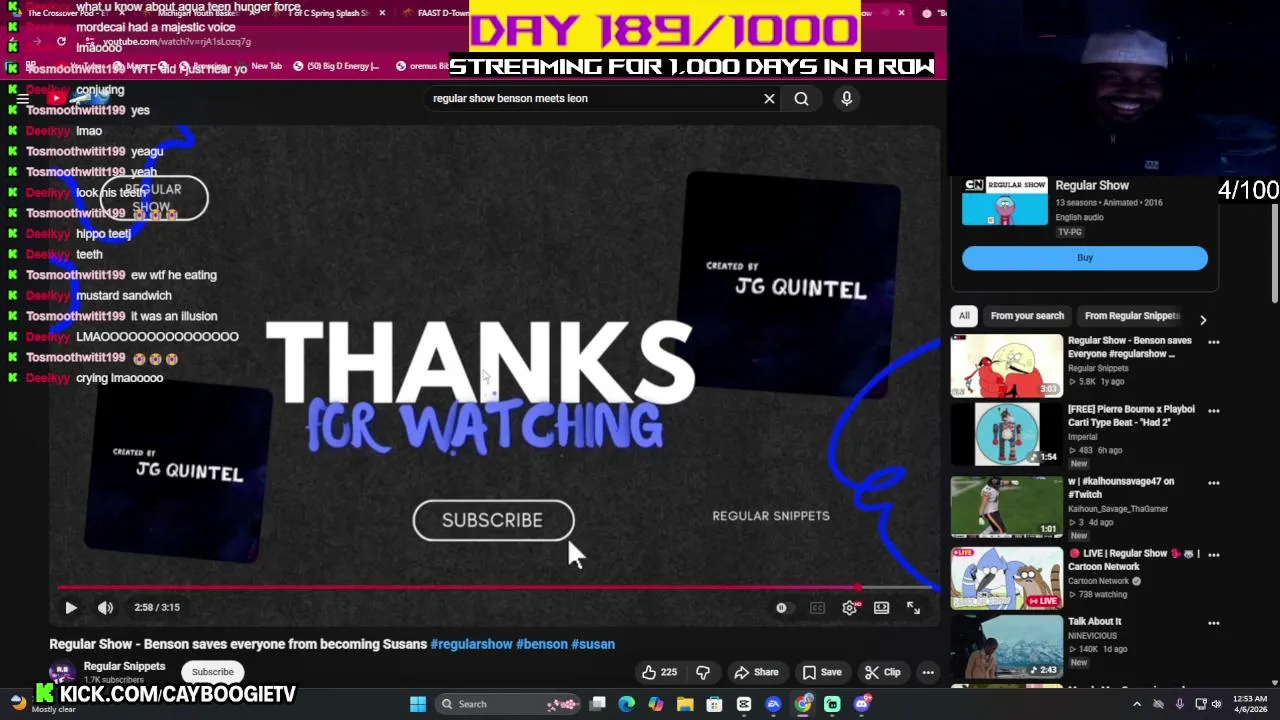Open CapCut from the taskbar
This screenshot has width=1280, height=720.
(x=744, y=704)
